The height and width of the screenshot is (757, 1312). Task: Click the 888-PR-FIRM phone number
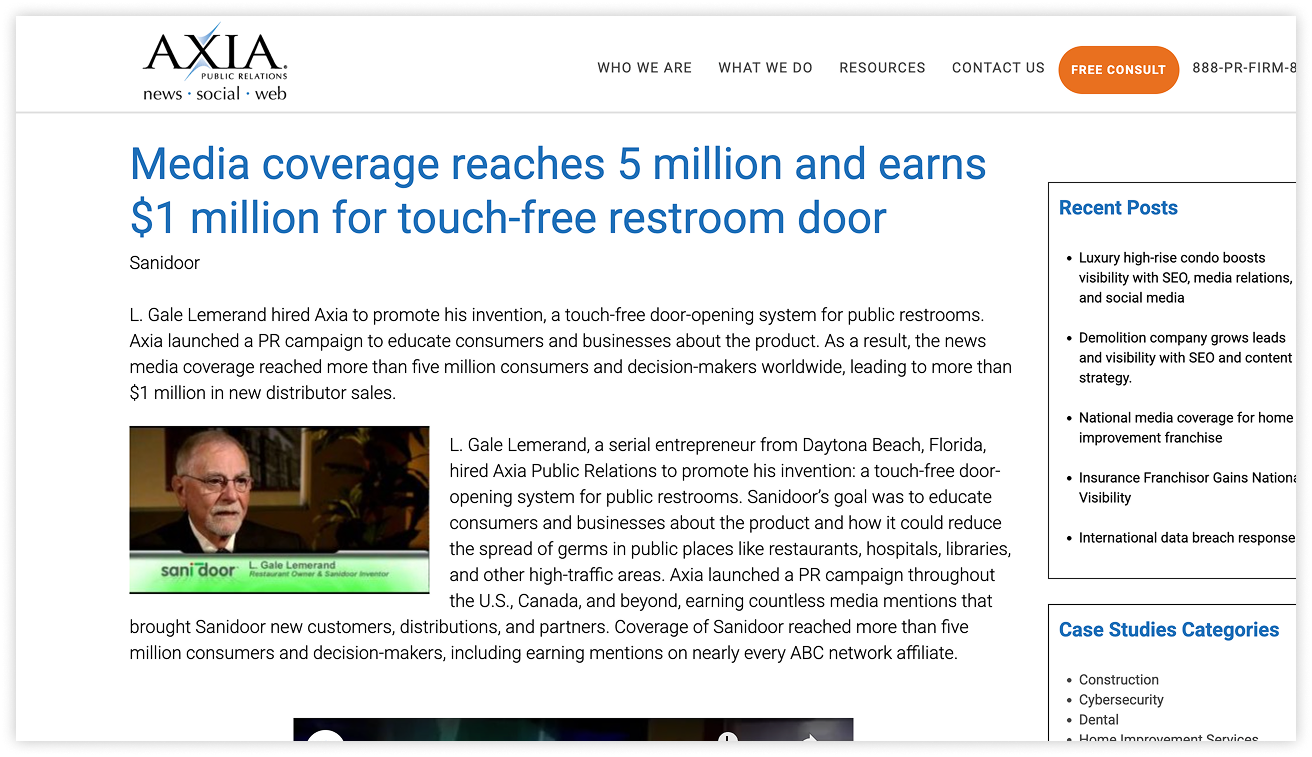pos(1244,68)
